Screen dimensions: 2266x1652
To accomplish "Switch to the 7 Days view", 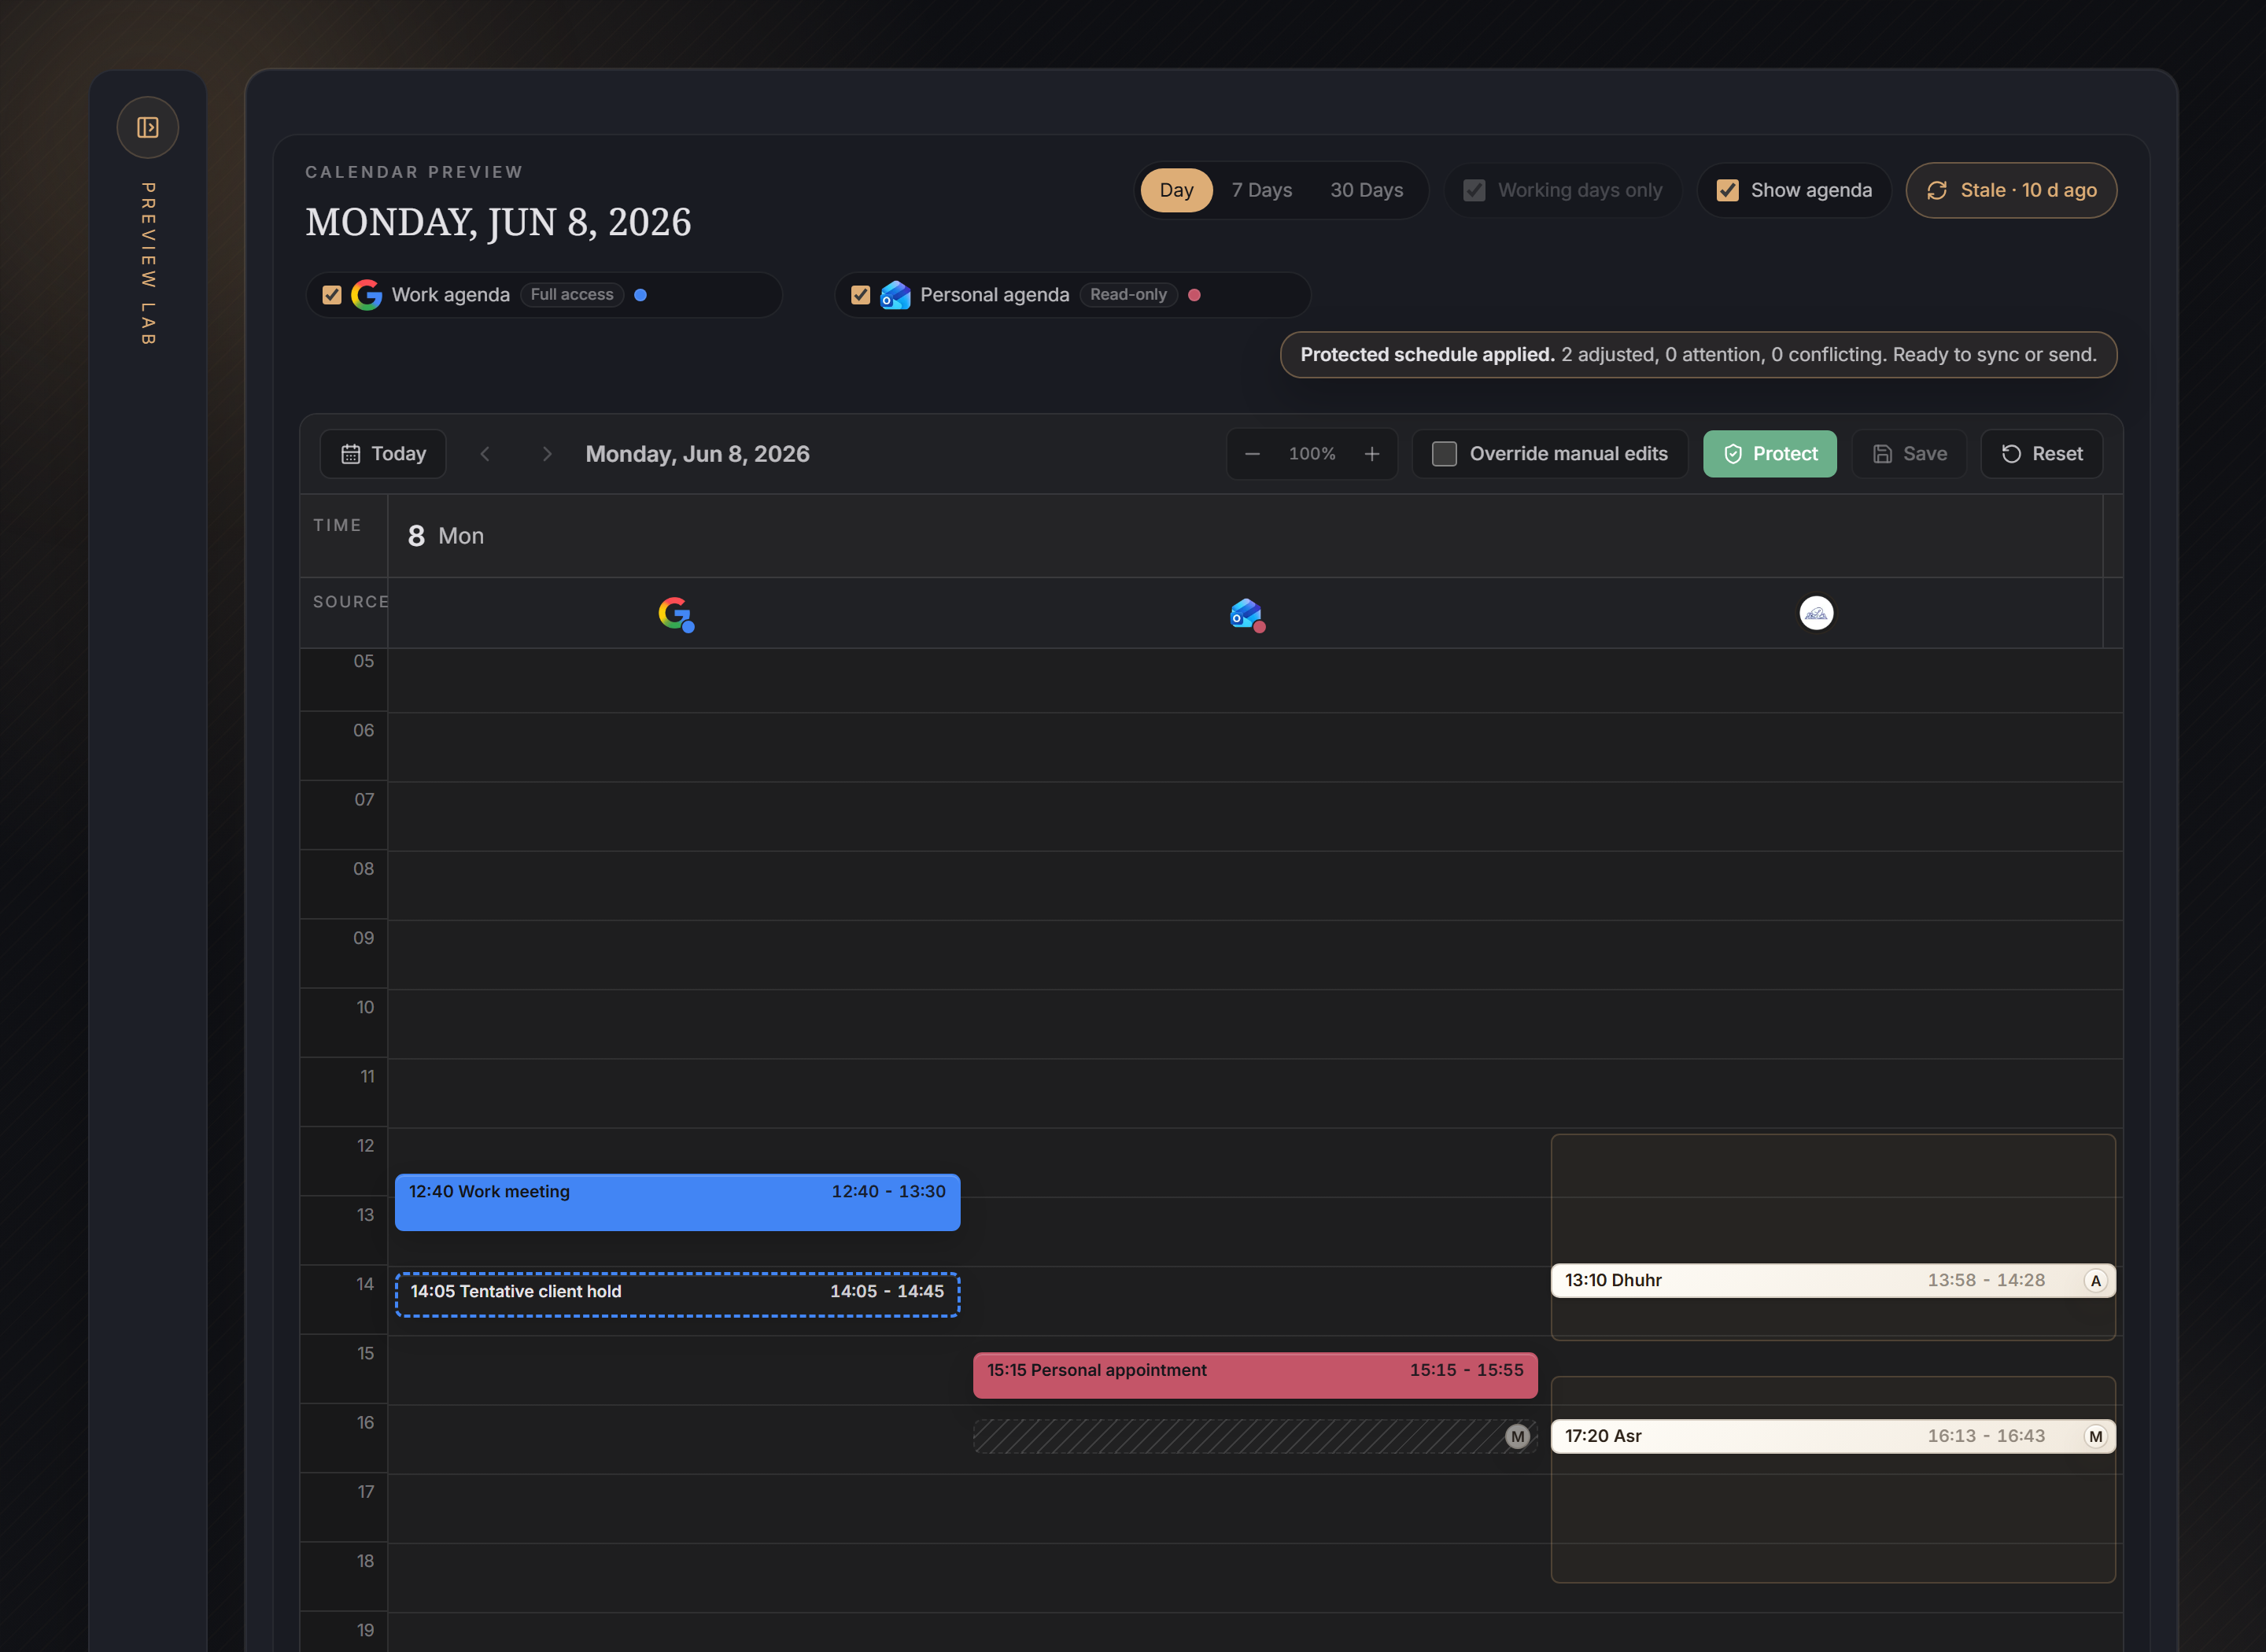I will point(1261,190).
